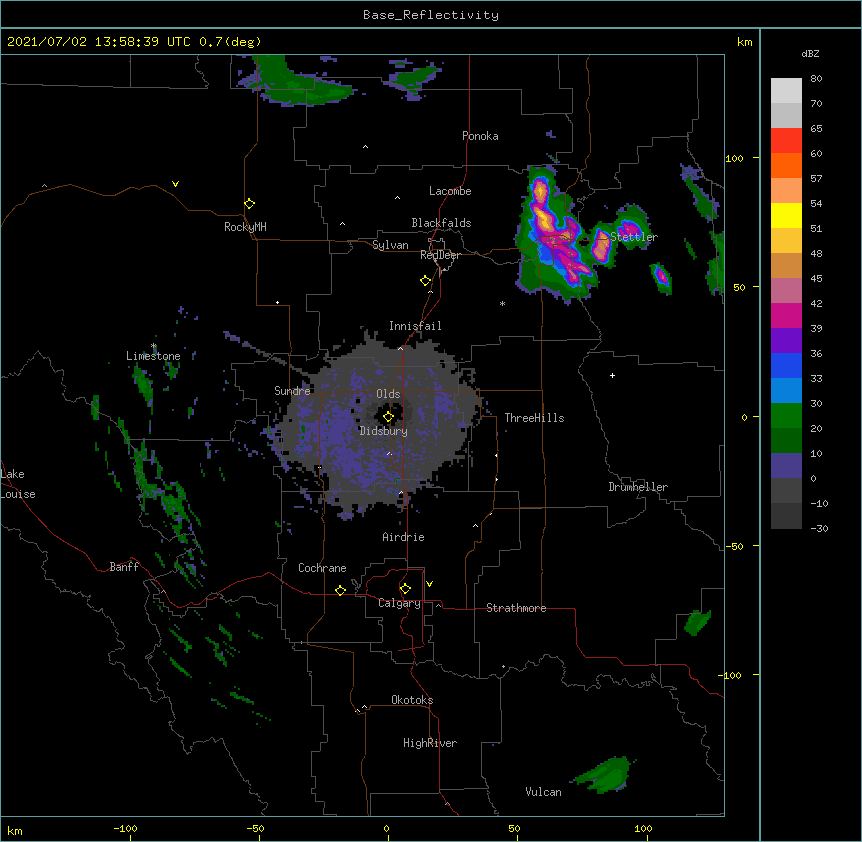Click the white 80 dBZ legend swatch

(x=786, y=90)
